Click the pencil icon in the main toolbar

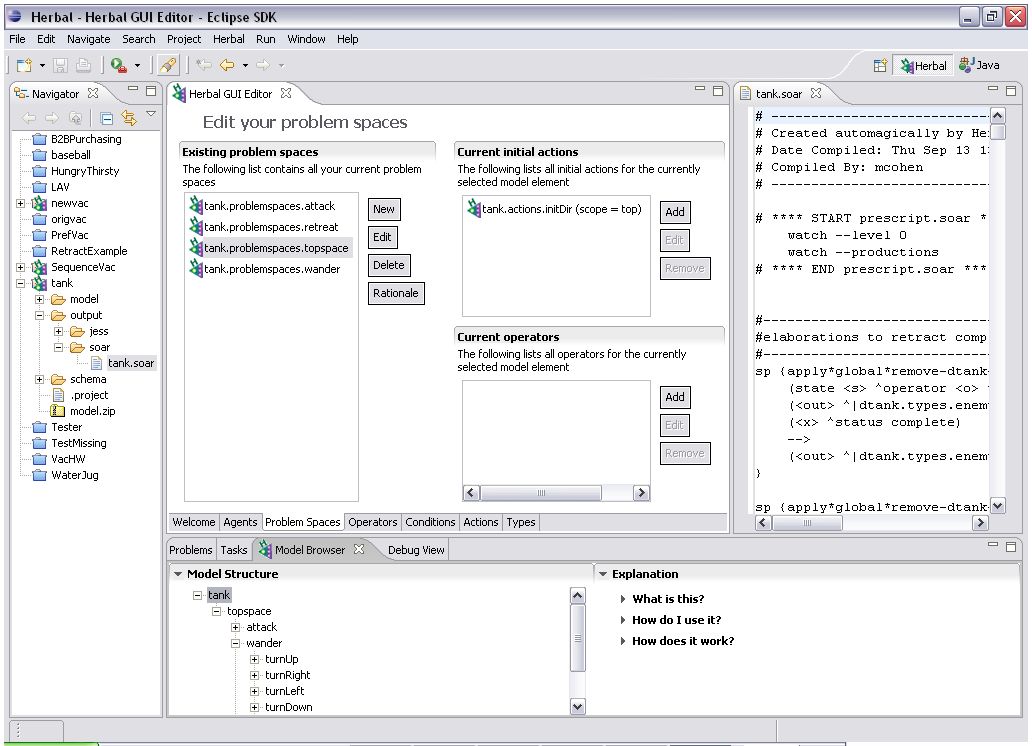pos(168,65)
